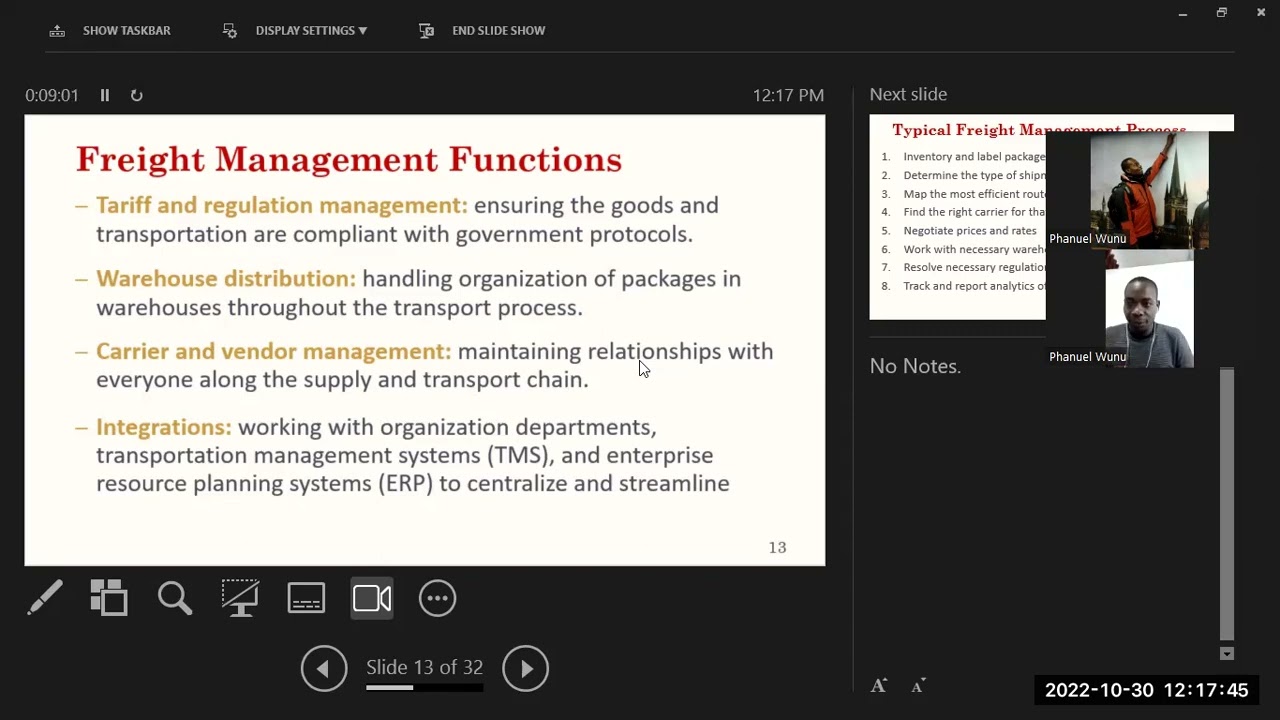This screenshot has width=1280, height=720.
Task: Click the No Notes text area
Action: click(x=915, y=366)
